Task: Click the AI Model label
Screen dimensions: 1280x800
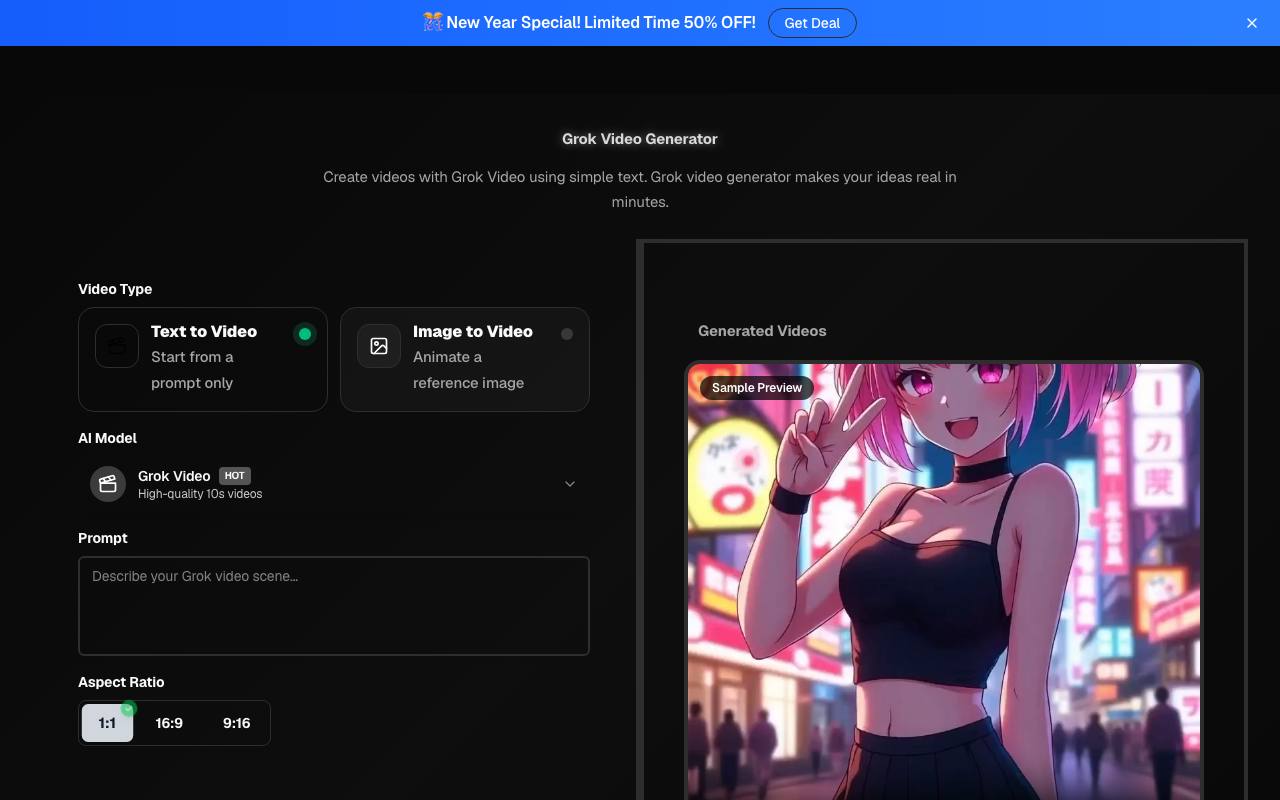Action: 107,438
